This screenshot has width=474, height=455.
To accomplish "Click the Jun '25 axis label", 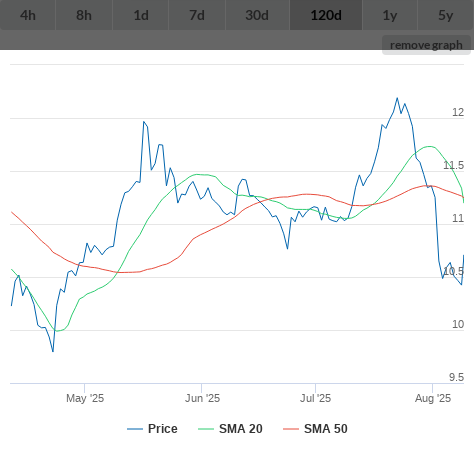I will point(202,398).
